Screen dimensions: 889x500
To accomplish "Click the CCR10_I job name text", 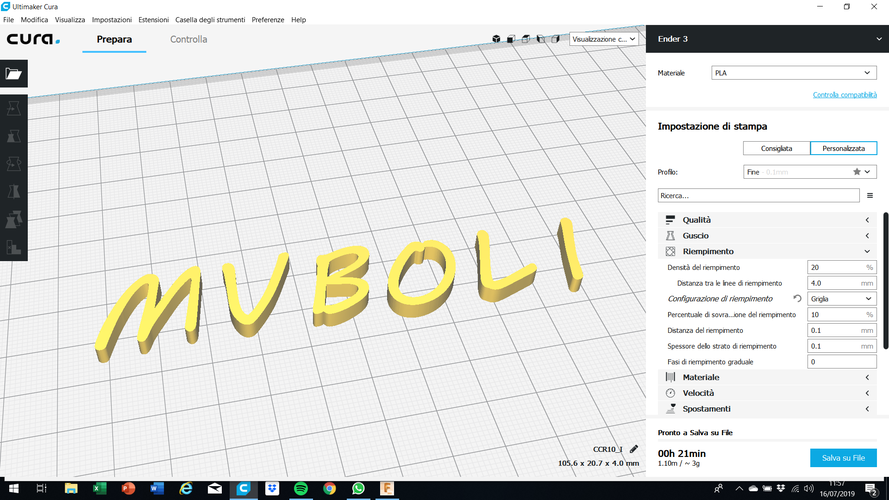I will coord(607,450).
